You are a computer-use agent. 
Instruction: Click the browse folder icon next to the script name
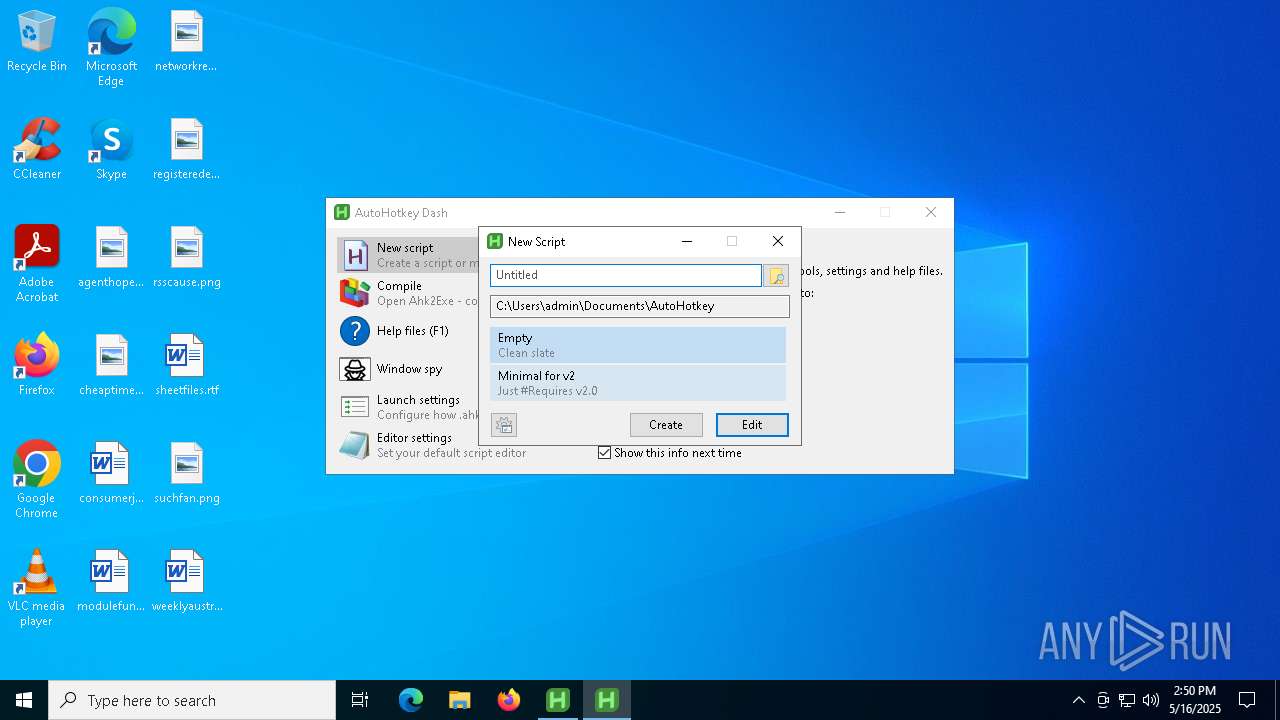click(x=776, y=275)
